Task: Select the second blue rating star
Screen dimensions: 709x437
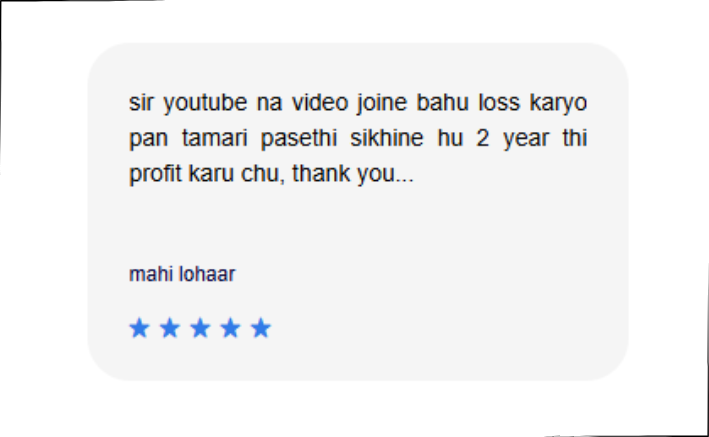Action: [x=170, y=328]
